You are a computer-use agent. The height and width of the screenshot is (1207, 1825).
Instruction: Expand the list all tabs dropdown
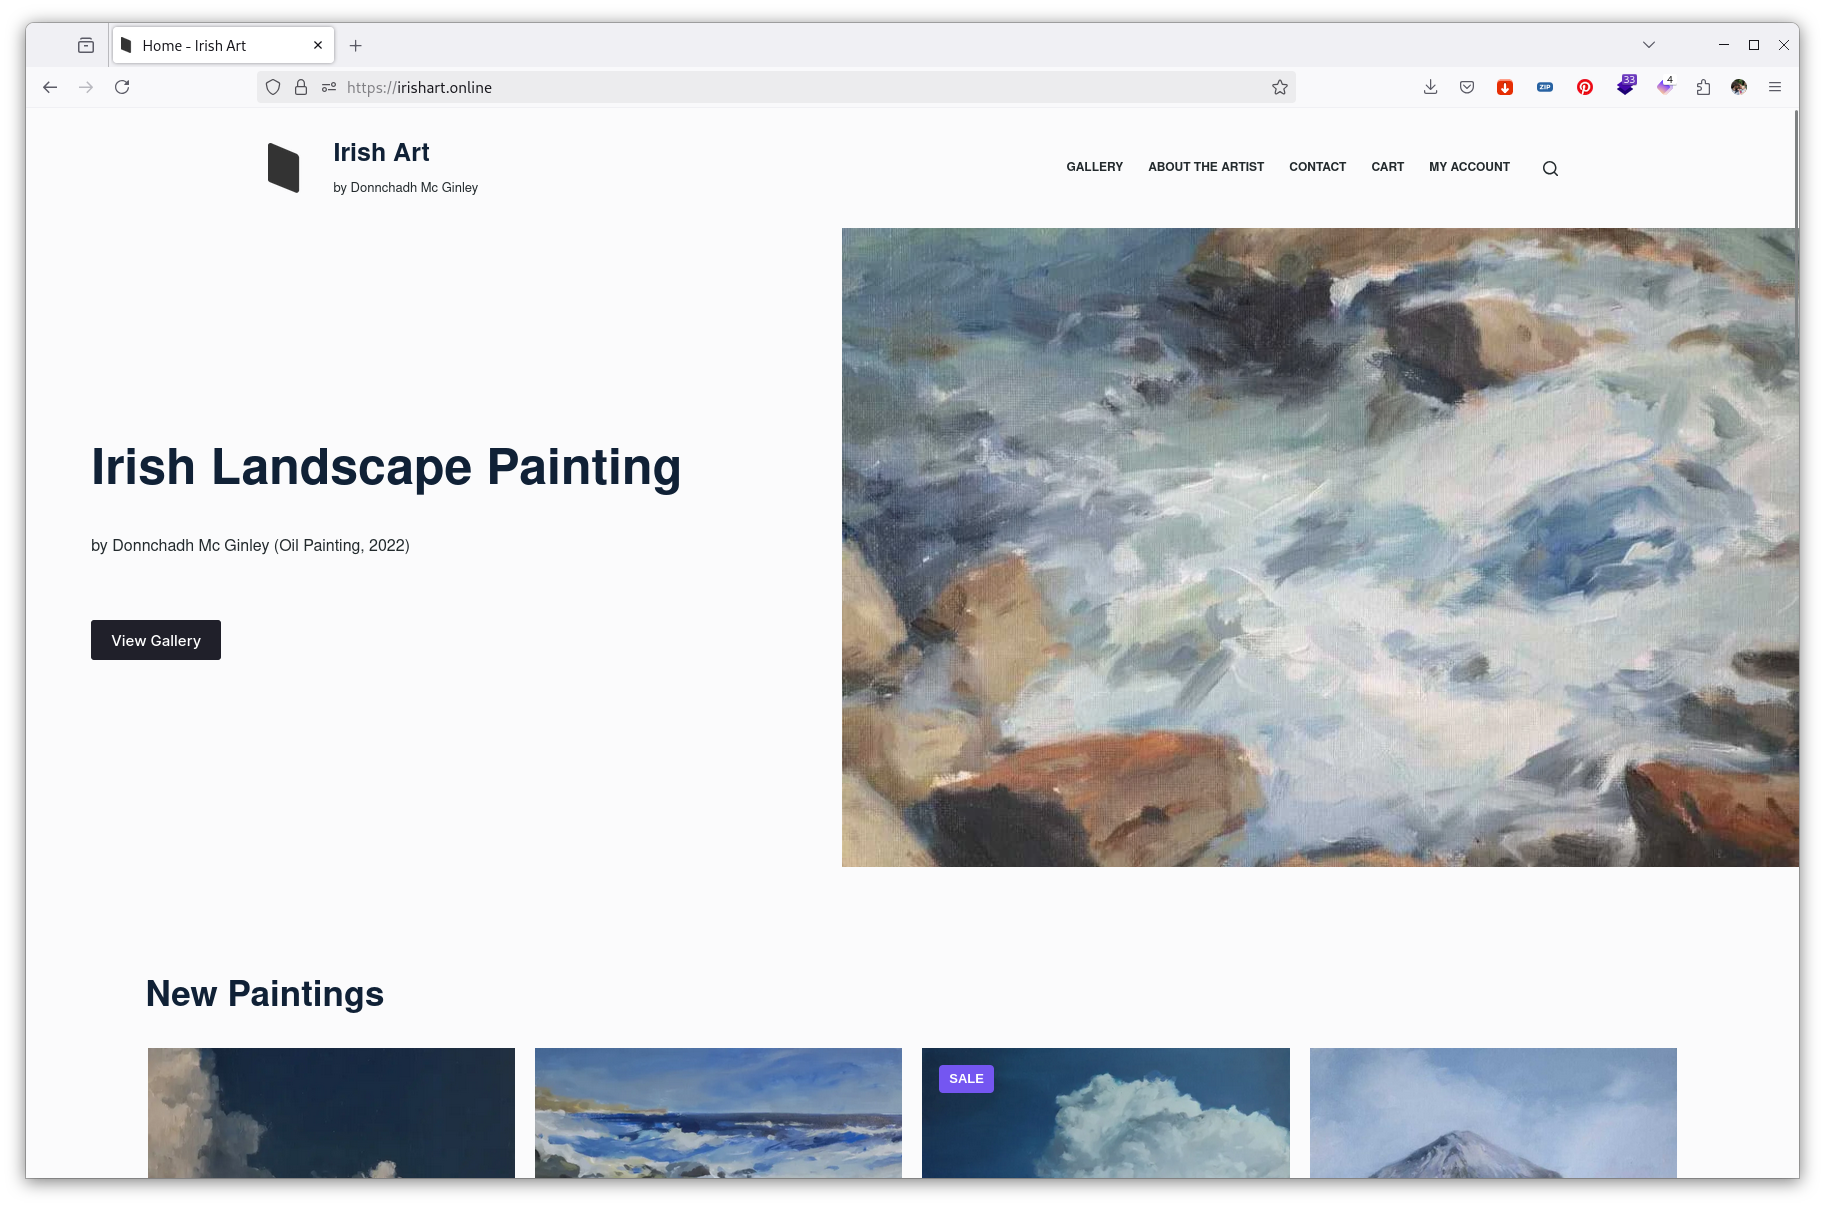(1648, 45)
